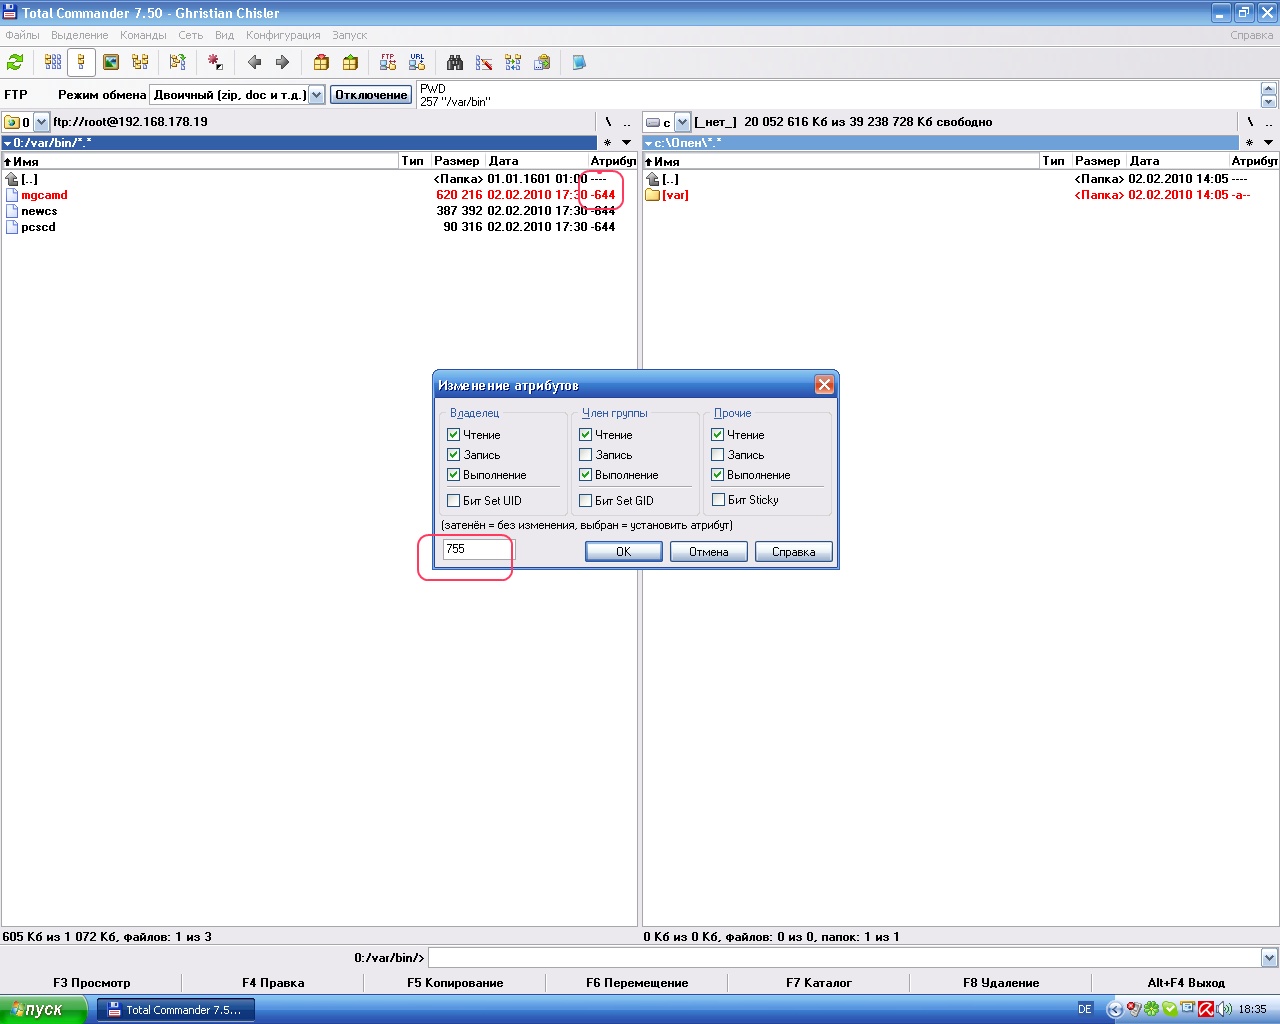
Task: Click the green ICQ flower tray icon
Action: pos(1151,1009)
